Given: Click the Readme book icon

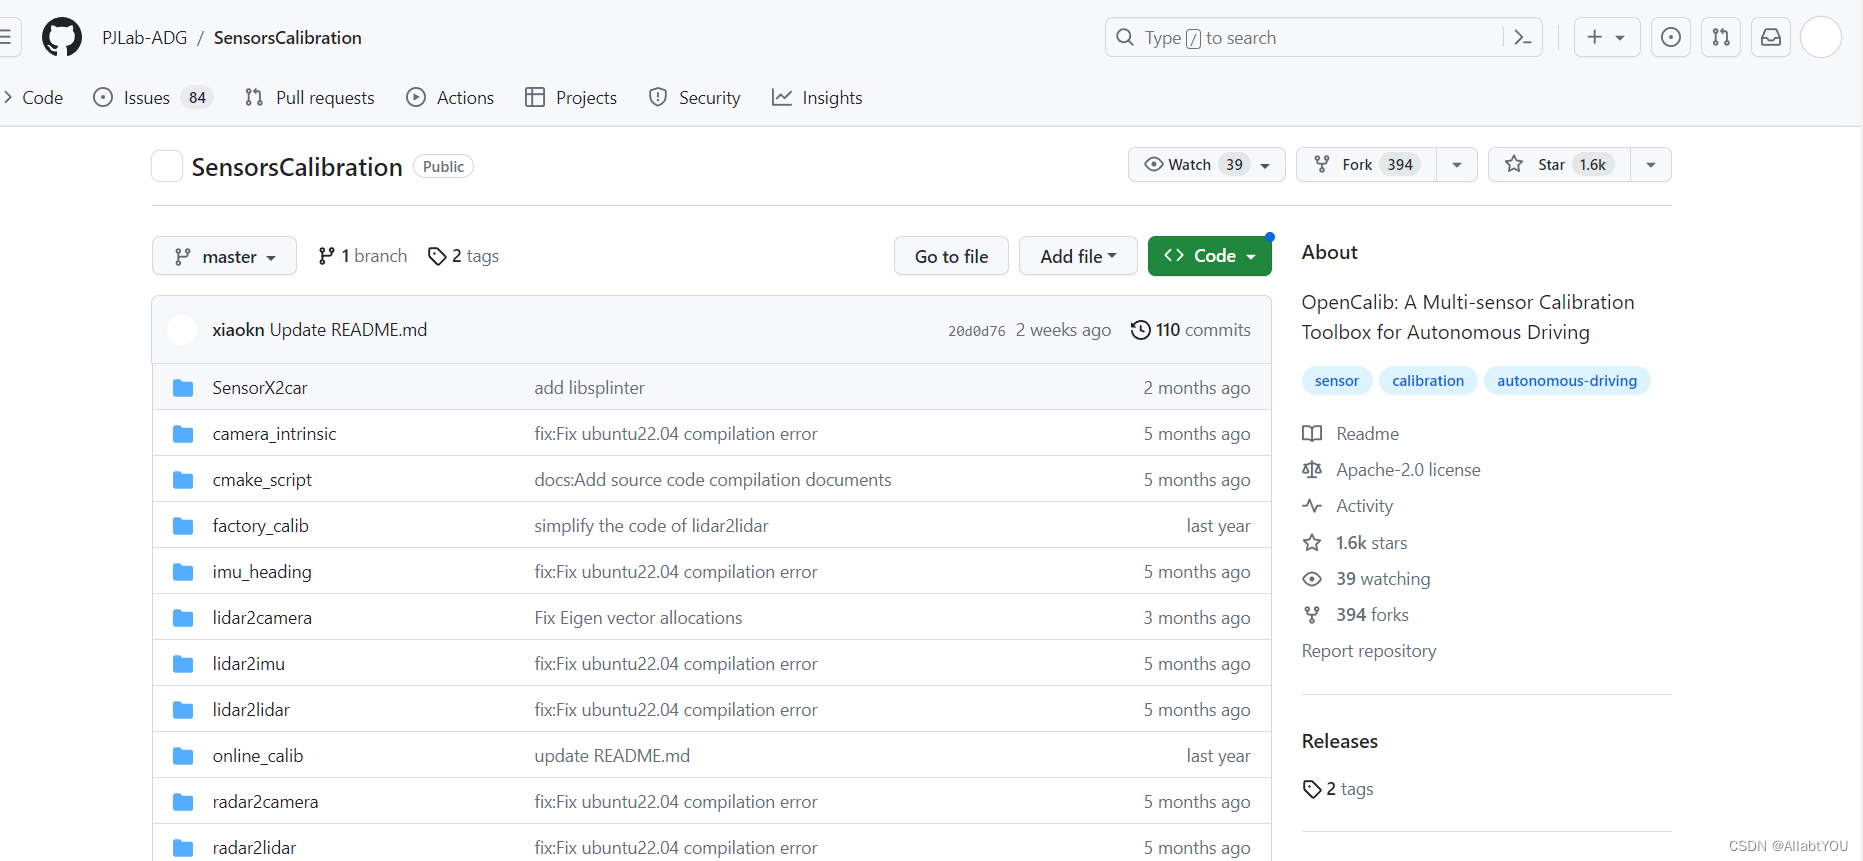Looking at the screenshot, I should (x=1312, y=434).
